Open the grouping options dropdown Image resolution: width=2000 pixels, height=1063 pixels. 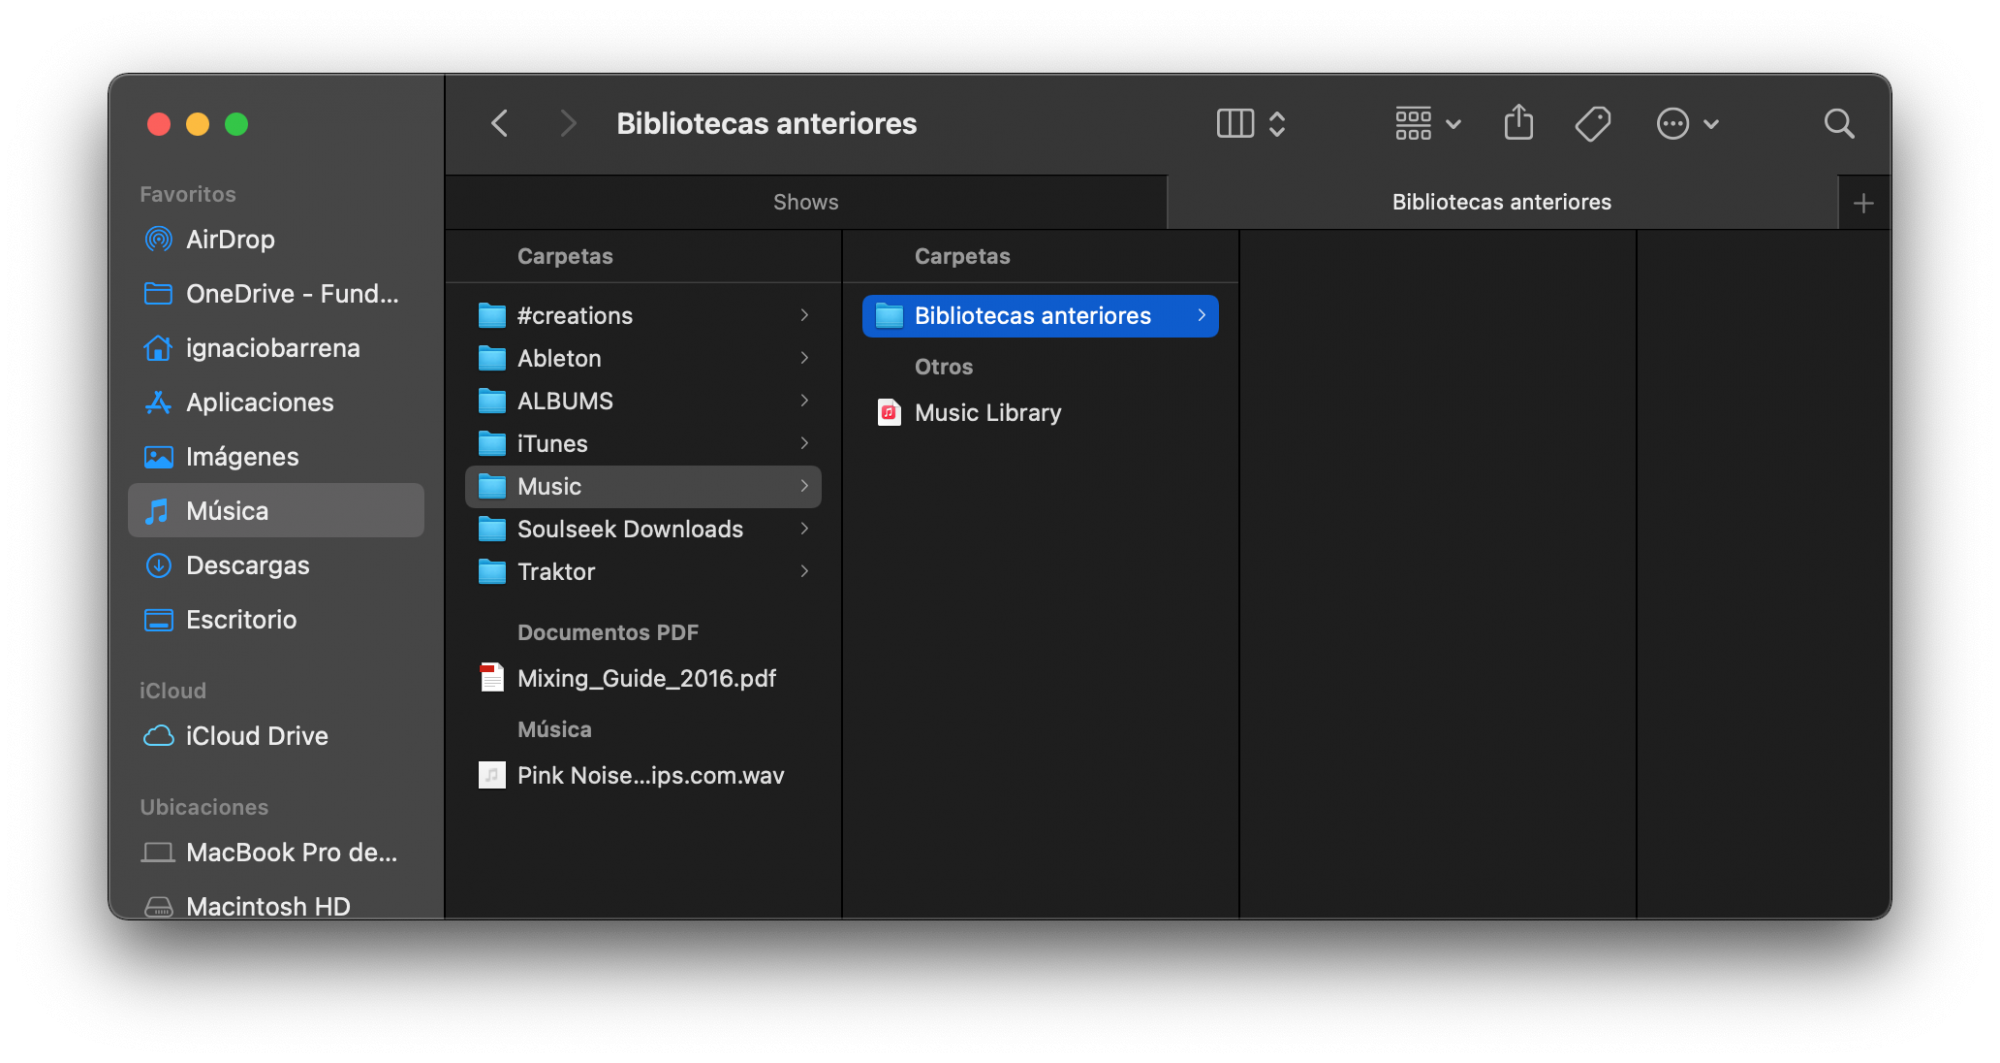point(1427,124)
